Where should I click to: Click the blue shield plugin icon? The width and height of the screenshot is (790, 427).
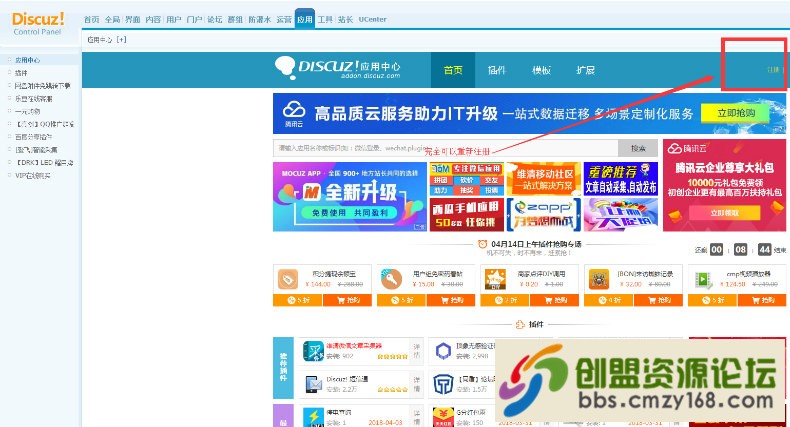(x=443, y=385)
